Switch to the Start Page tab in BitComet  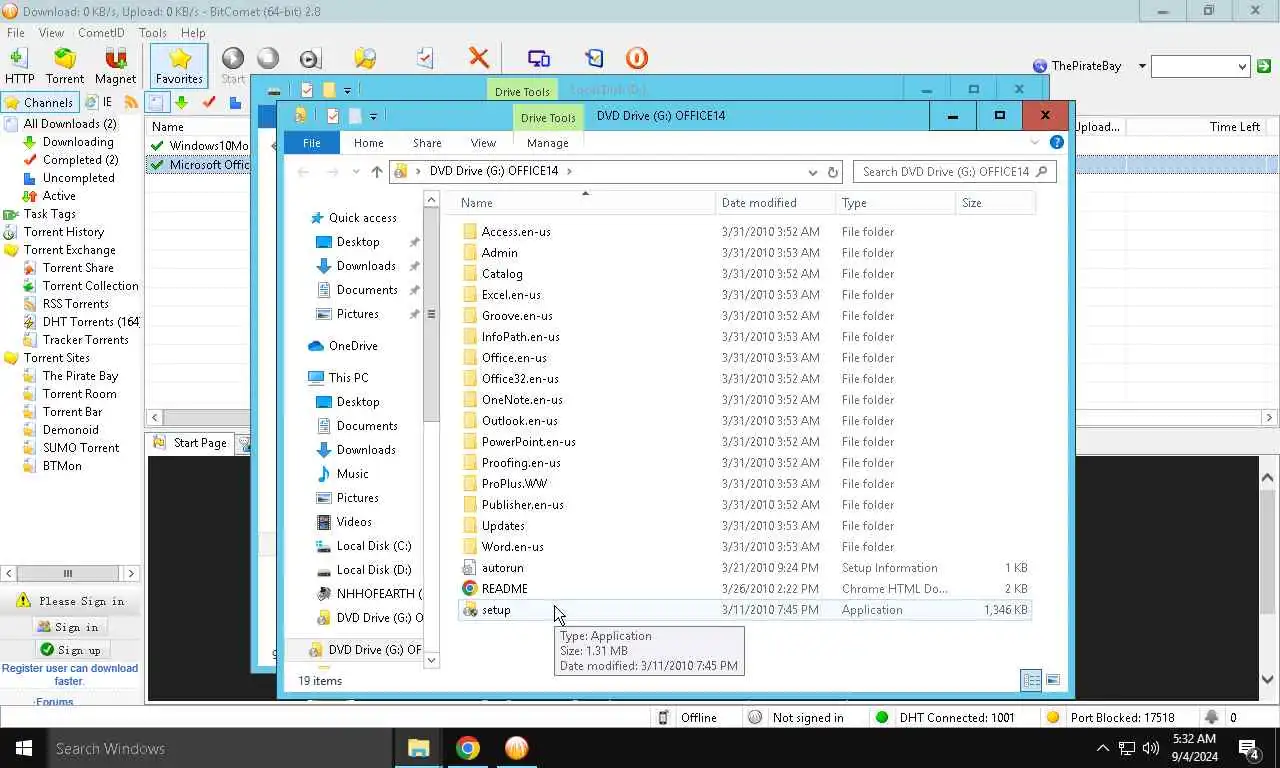190,443
